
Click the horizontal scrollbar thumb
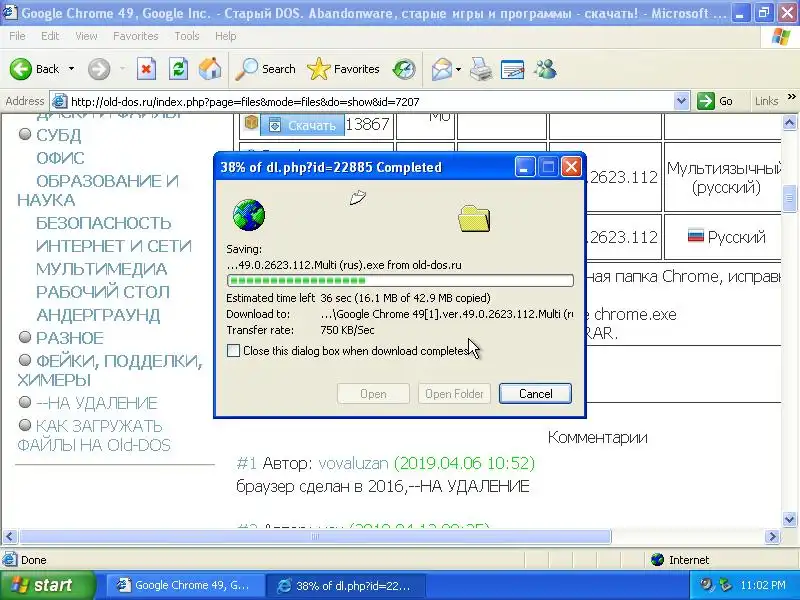315,536
